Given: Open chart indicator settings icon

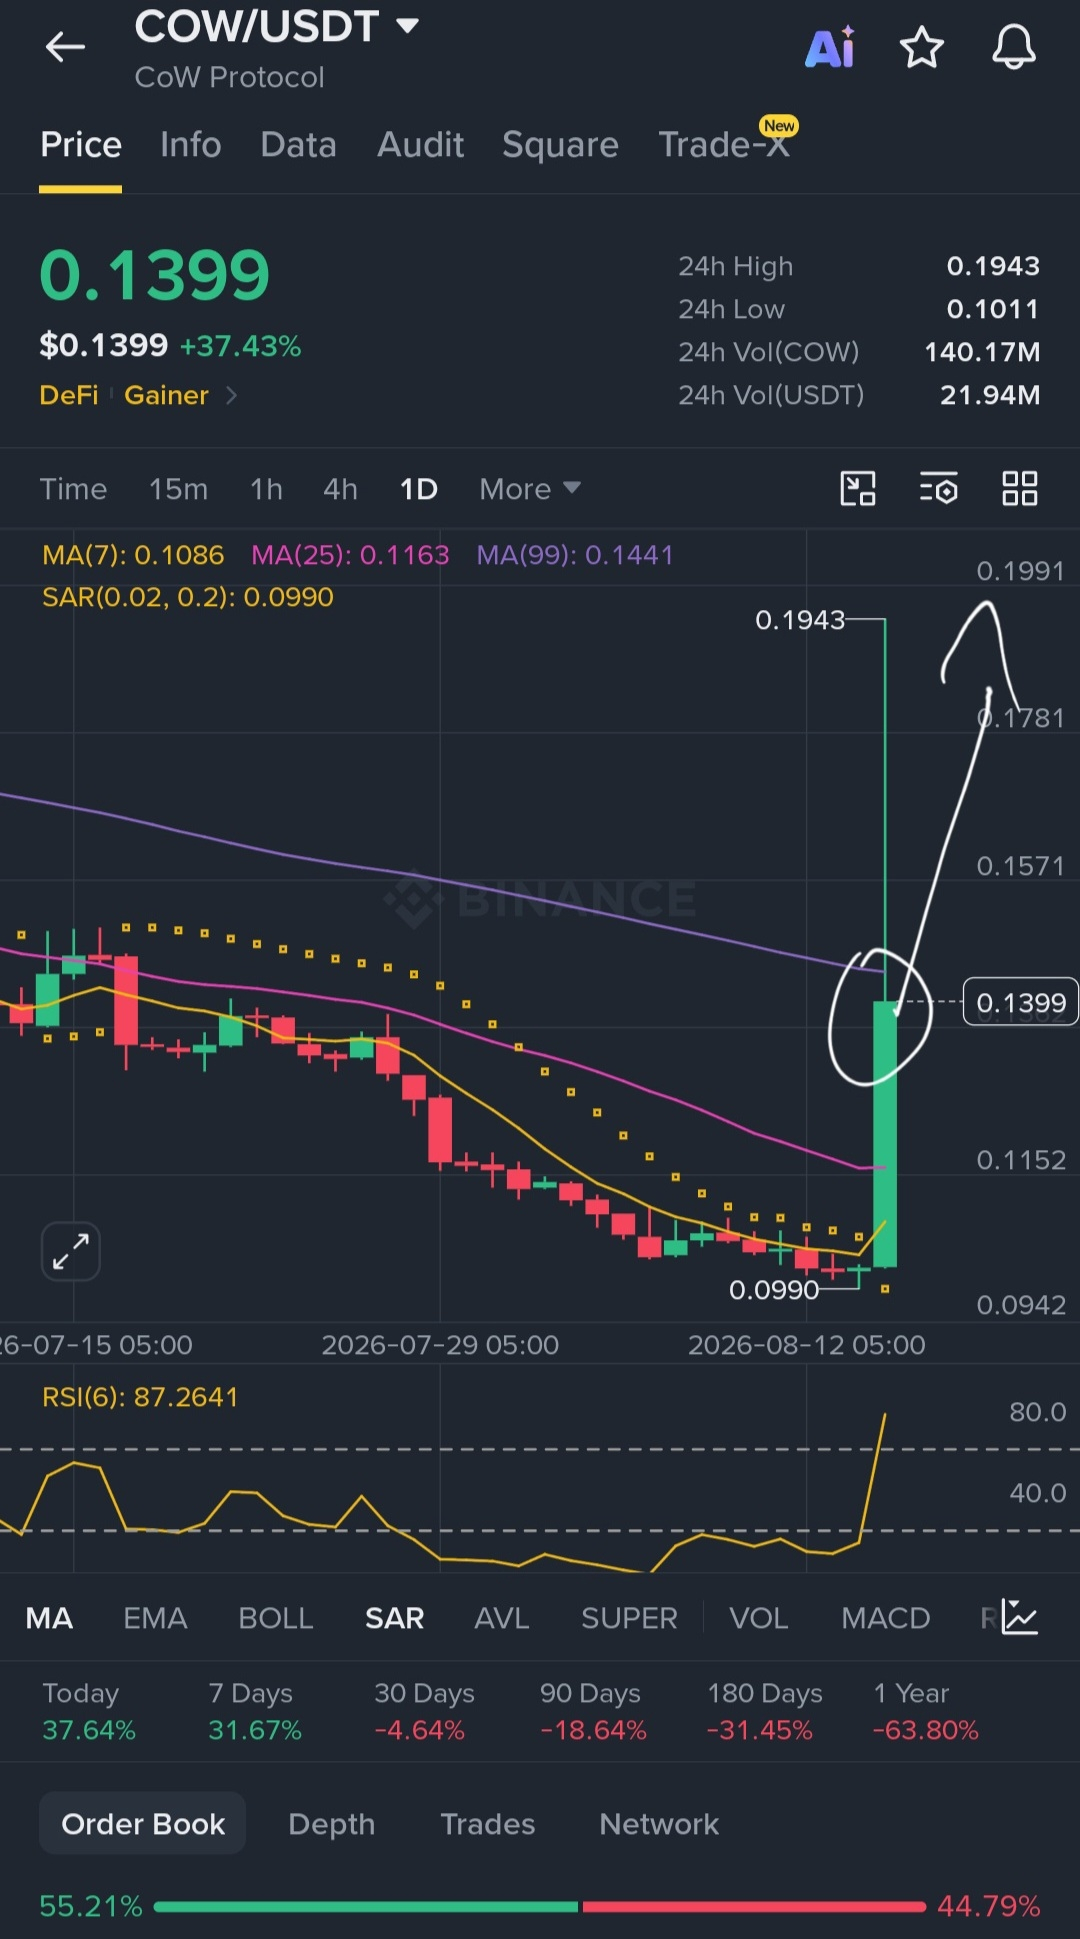Looking at the screenshot, I should tap(938, 489).
